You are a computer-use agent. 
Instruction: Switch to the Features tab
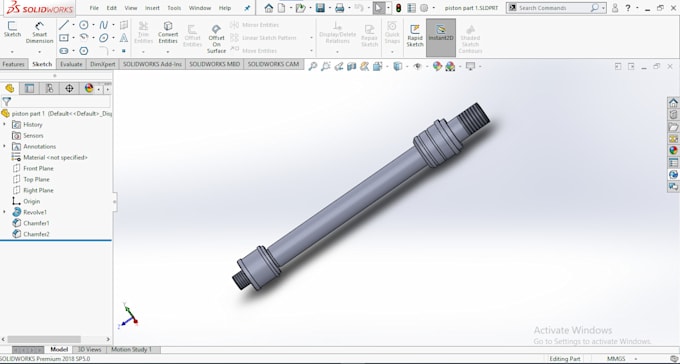(x=13, y=64)
